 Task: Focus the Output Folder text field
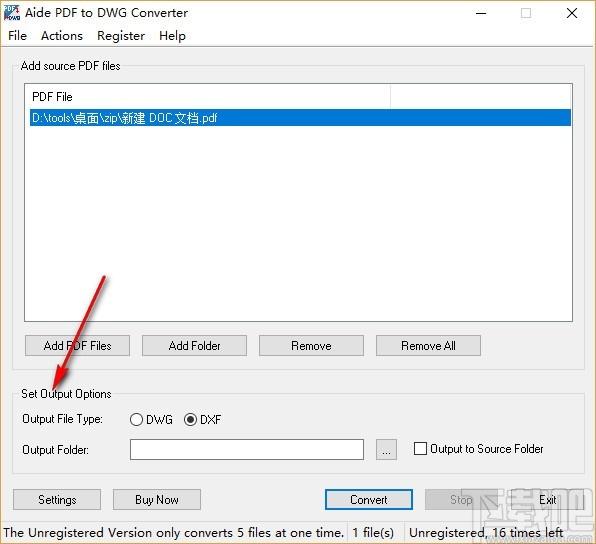(x=247, y=449)
